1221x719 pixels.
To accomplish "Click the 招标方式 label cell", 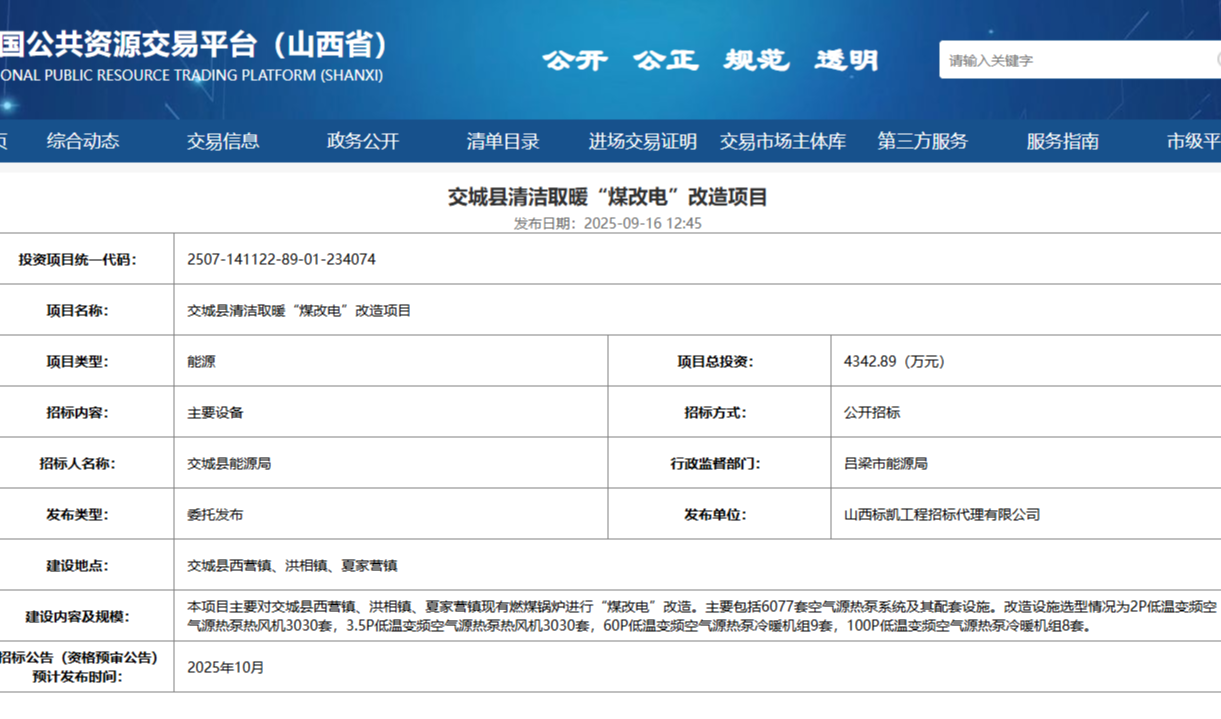I will point(719,413).
